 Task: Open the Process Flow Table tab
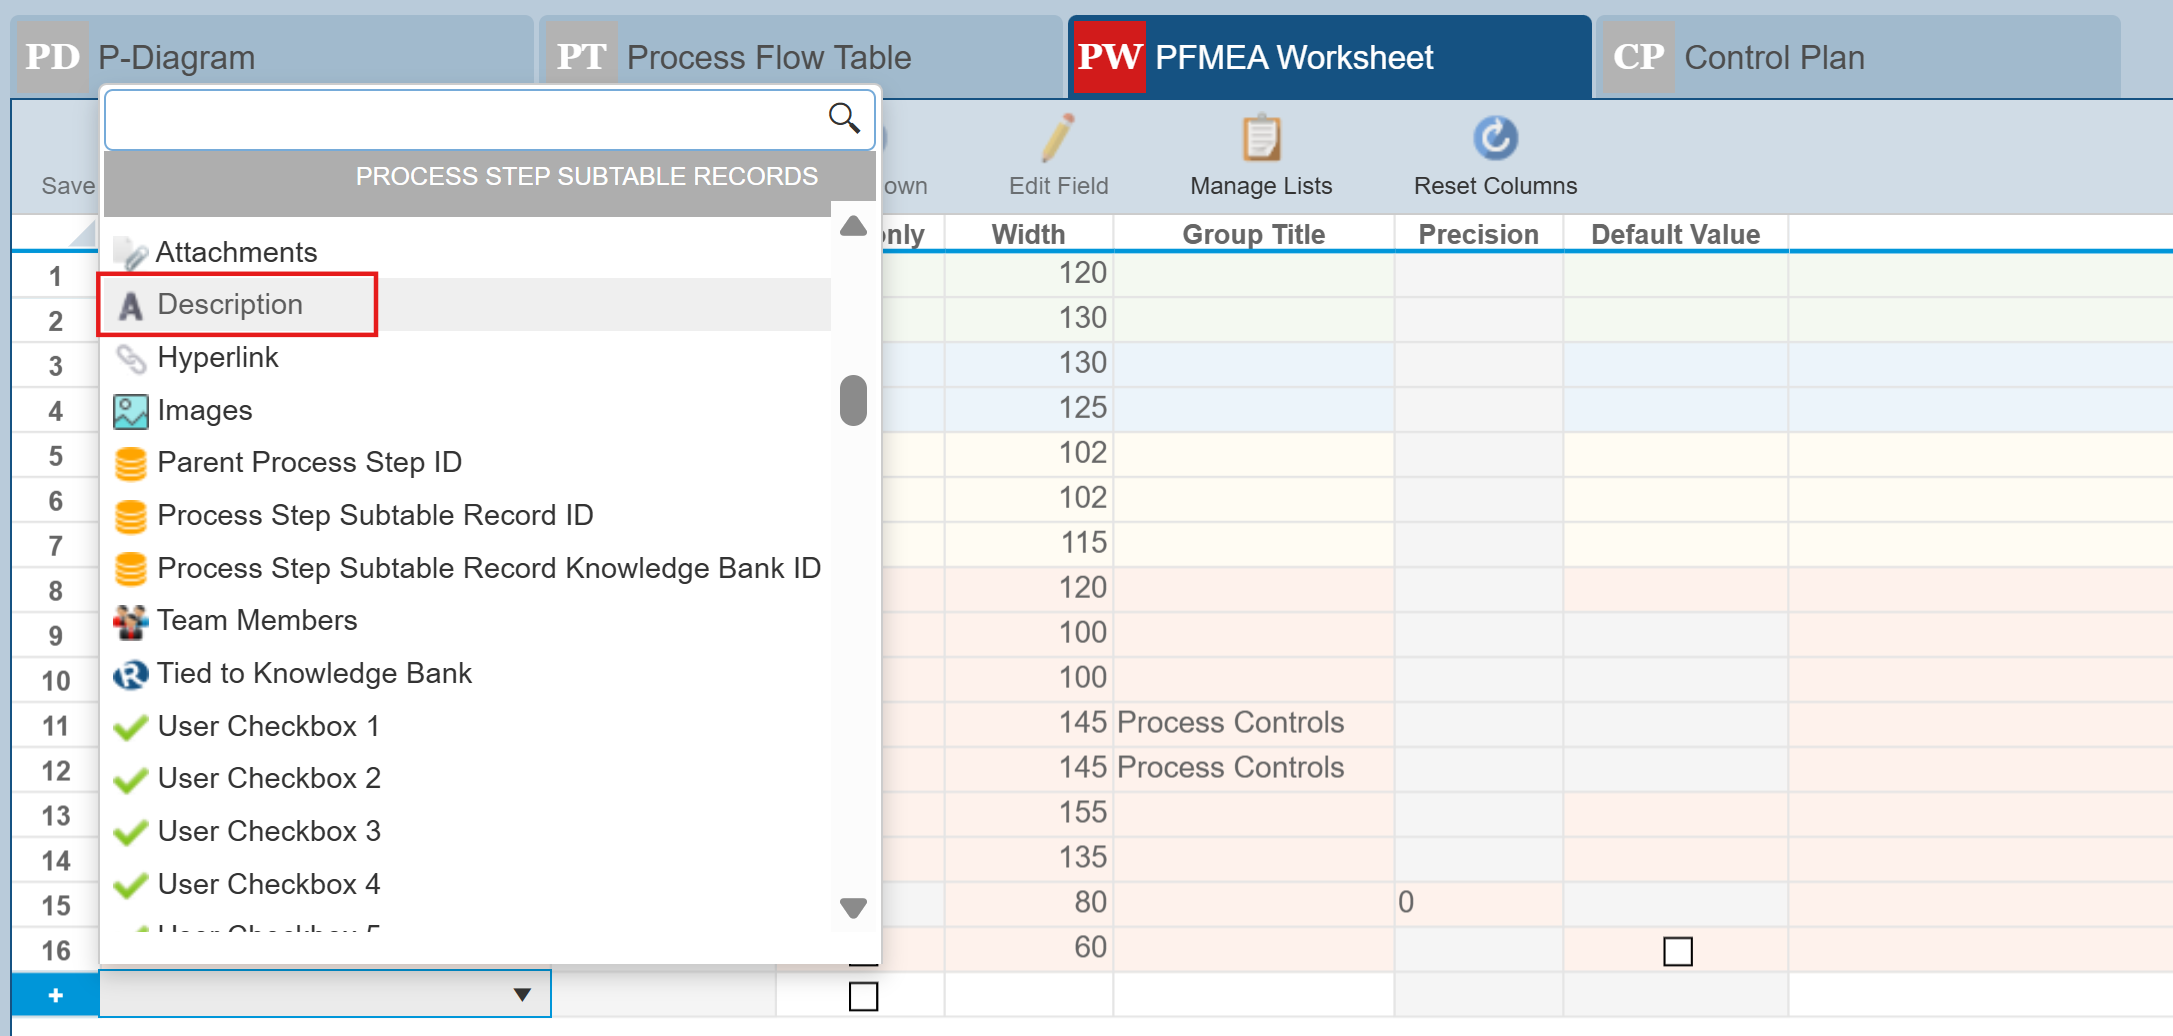tap(768, 58)
